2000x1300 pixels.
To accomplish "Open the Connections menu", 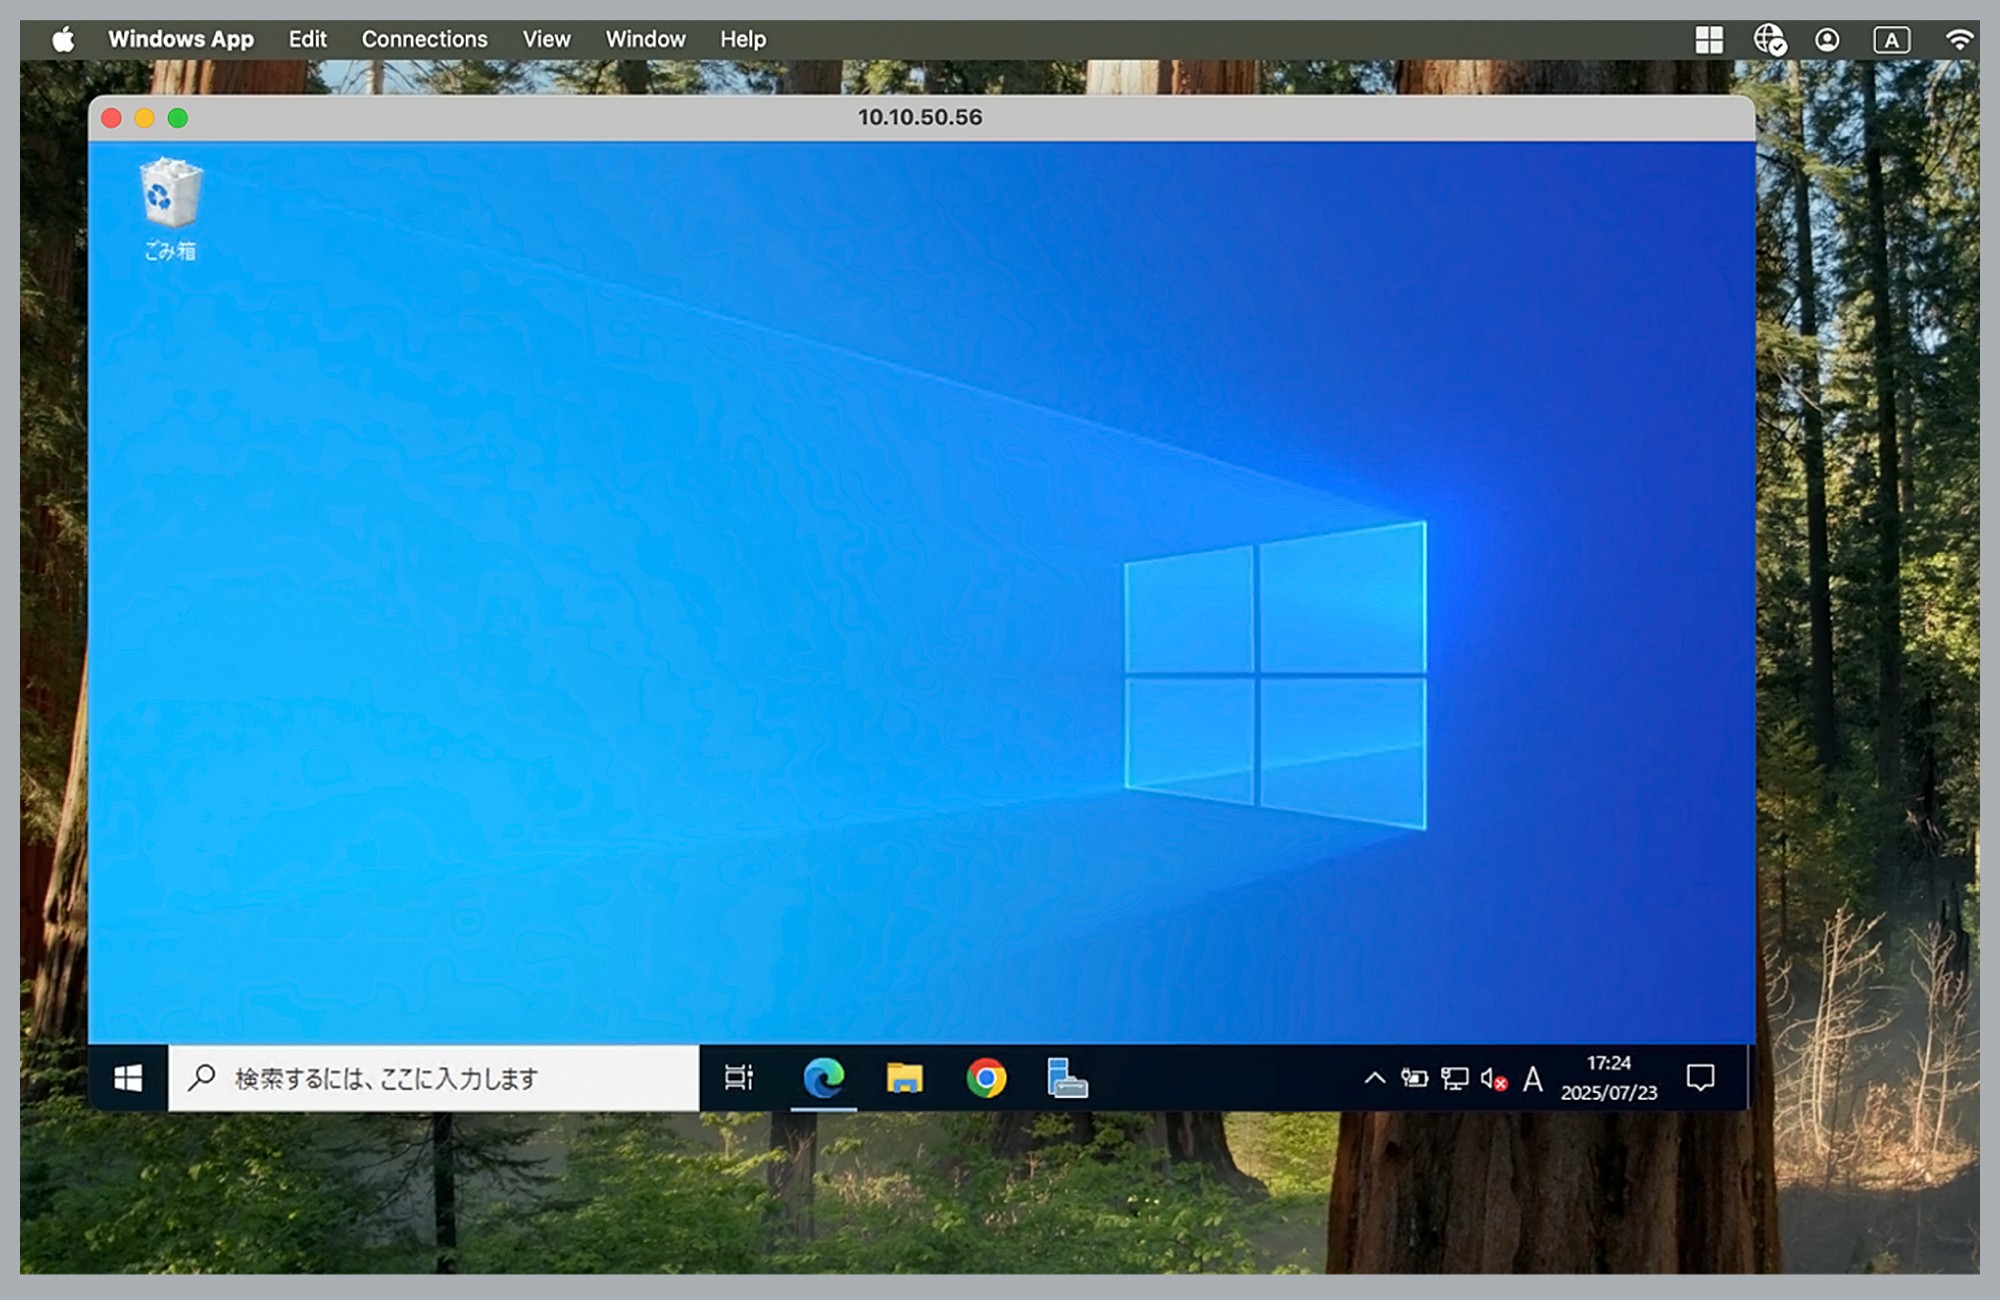I will [x=424, y=39].
